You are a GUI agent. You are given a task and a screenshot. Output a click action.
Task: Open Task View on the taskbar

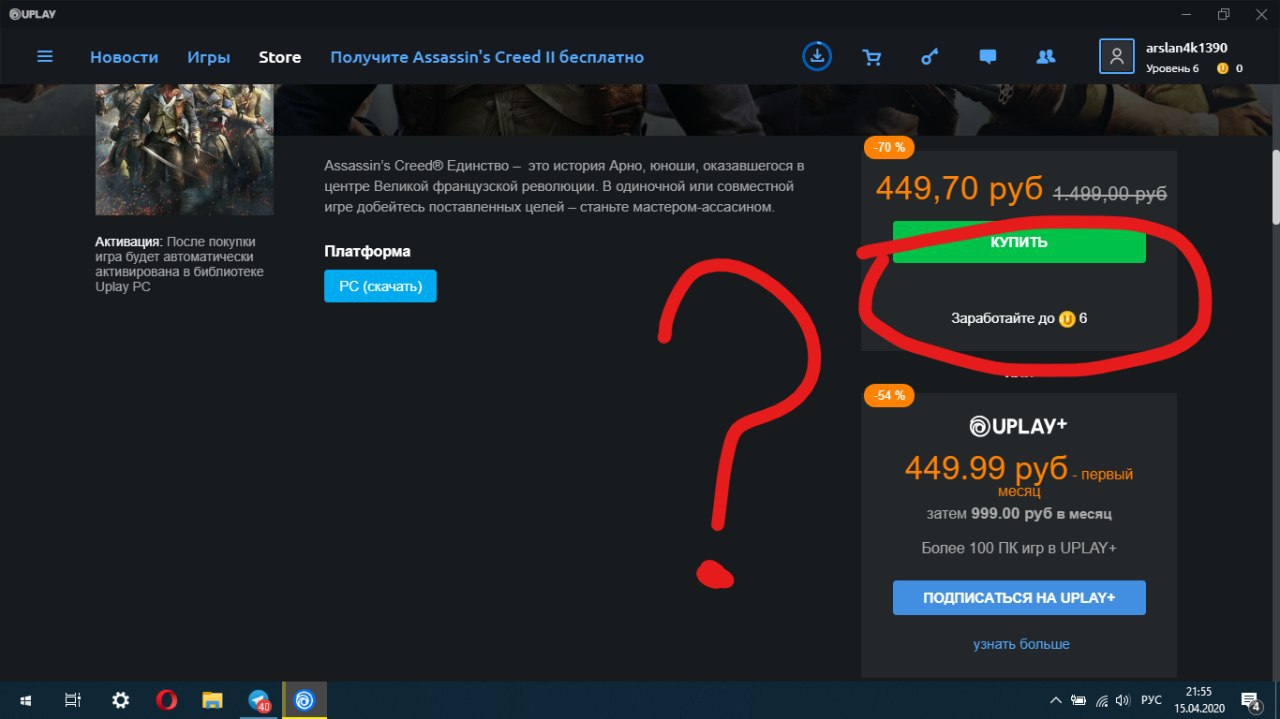click(72, 700)
